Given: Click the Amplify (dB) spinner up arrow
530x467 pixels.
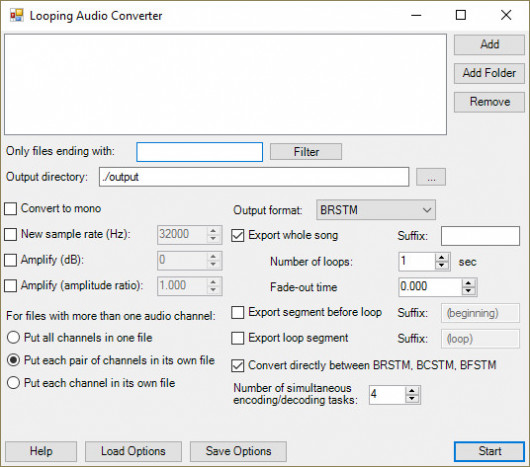Looking at the screenshot, I should pos(213,256).
